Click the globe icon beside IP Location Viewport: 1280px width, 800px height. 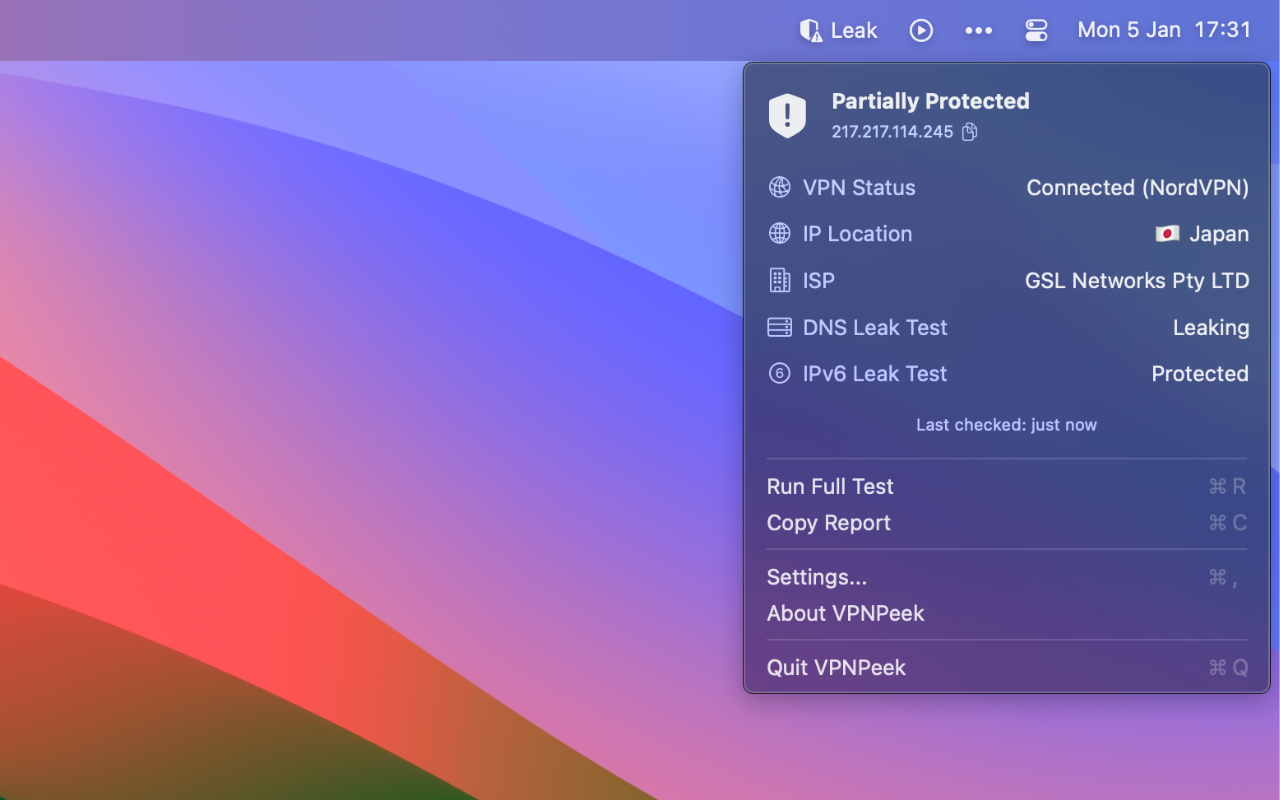point(778,233)
